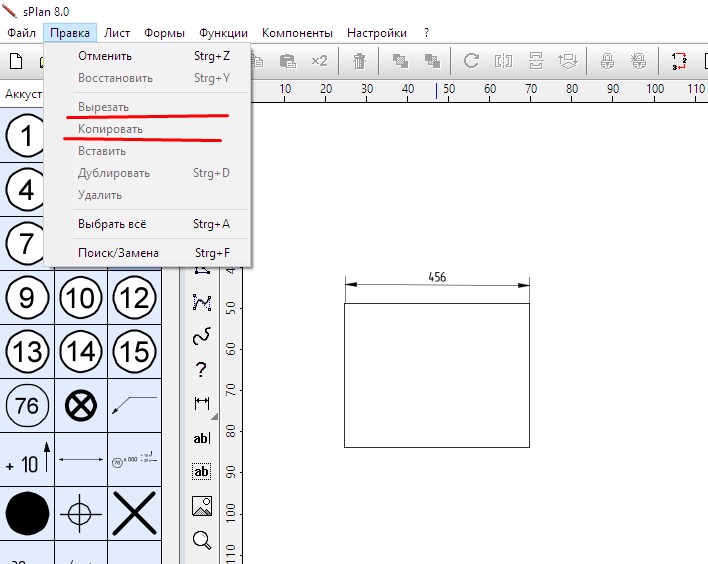Pick the crossed circle lamp component

[81, 406]
